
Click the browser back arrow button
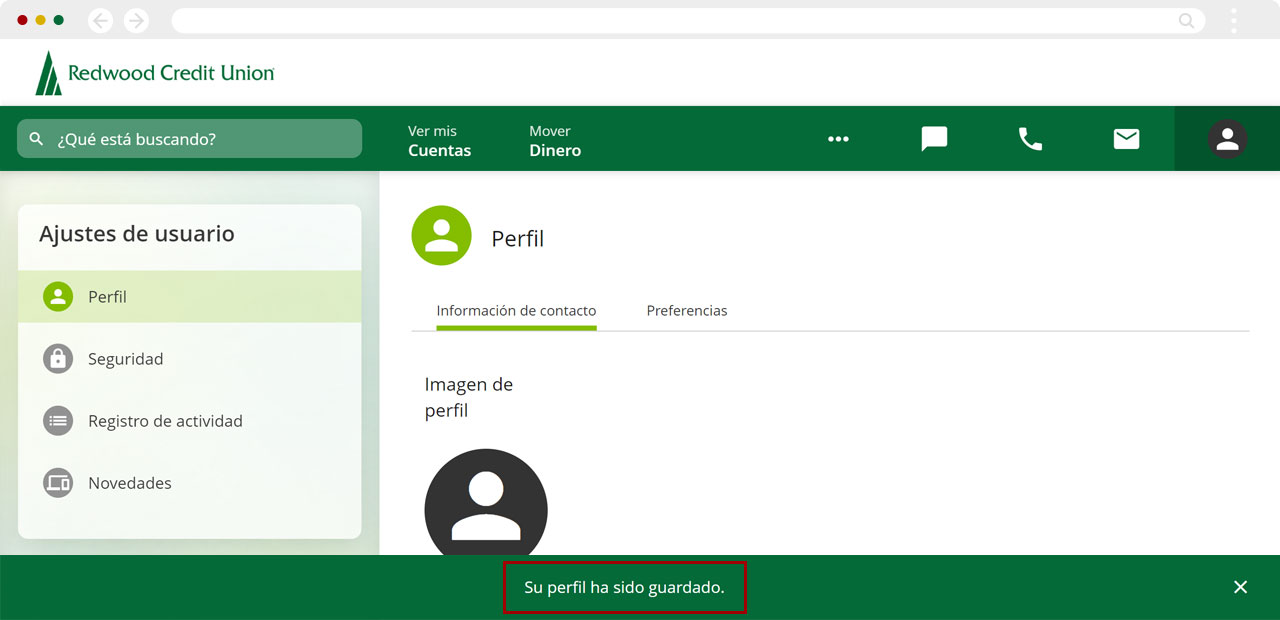(100, 20)
